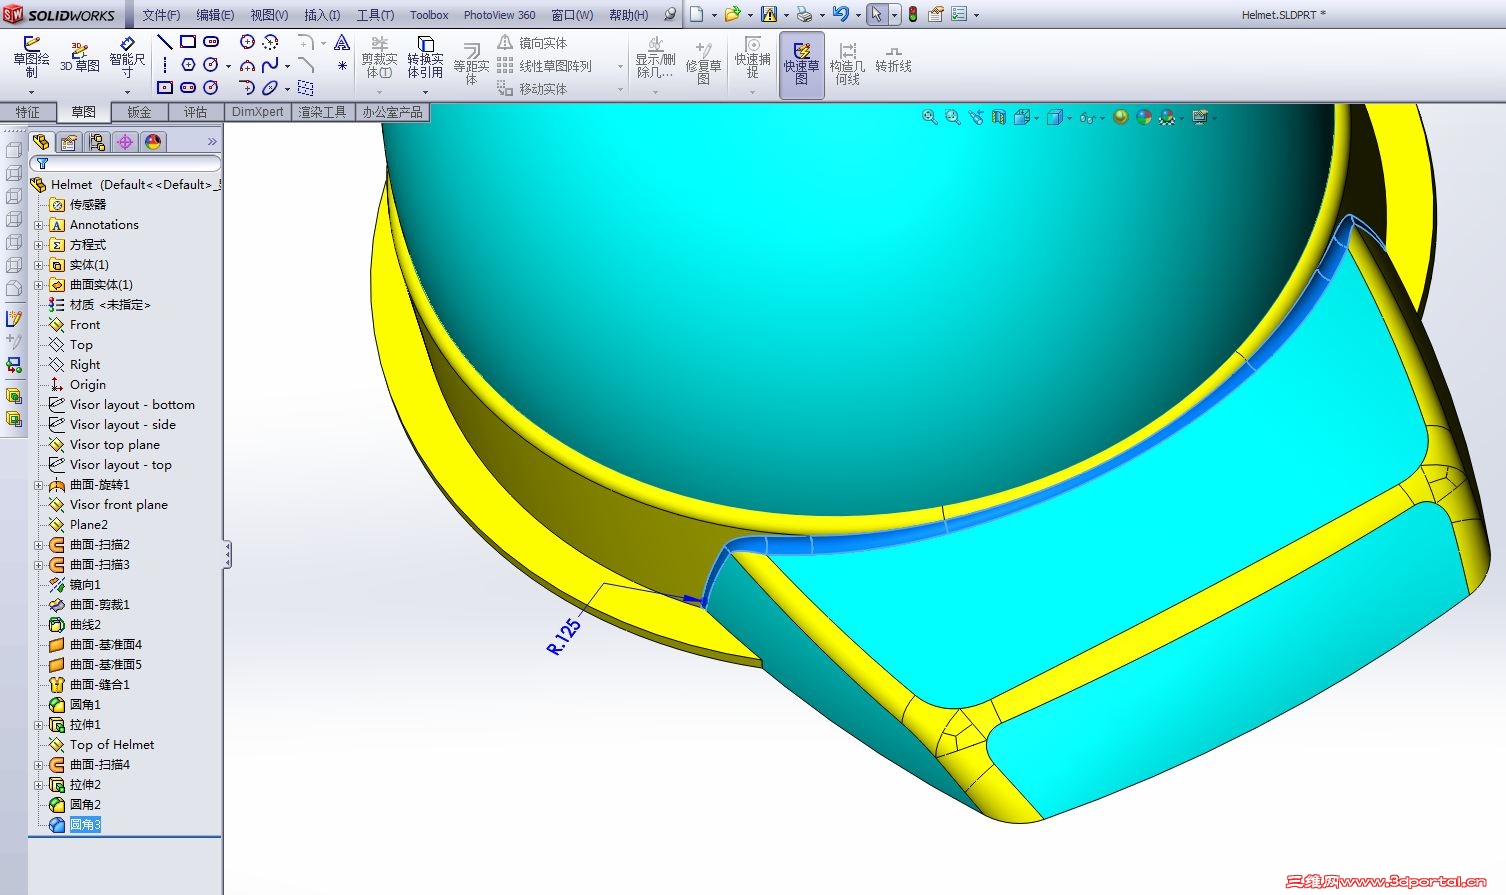The height and width of the screenshot is (895, 1506).
Task: Open the 编辑(E) menu
Action: pos(215,15)
